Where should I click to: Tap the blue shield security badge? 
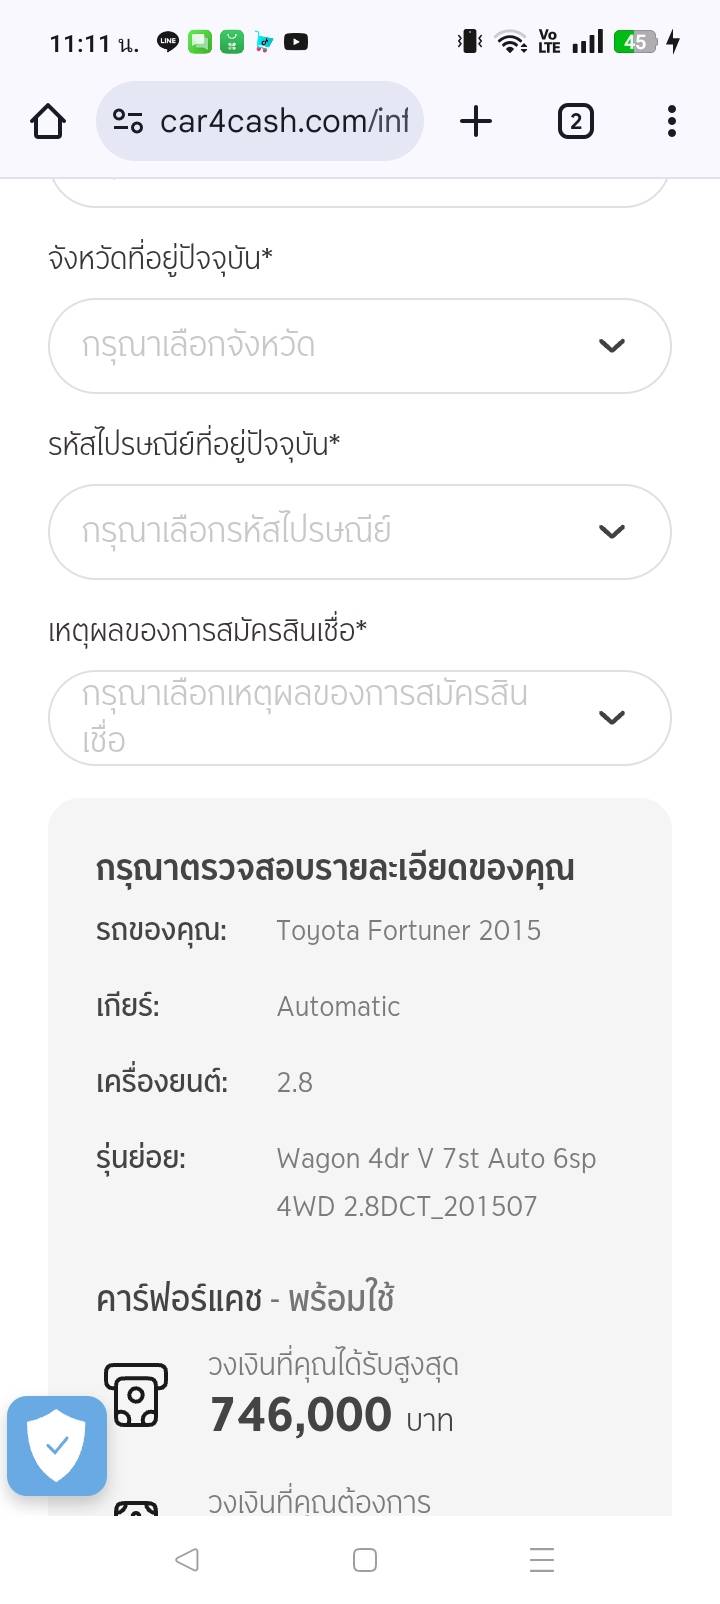pos(57,1445)
